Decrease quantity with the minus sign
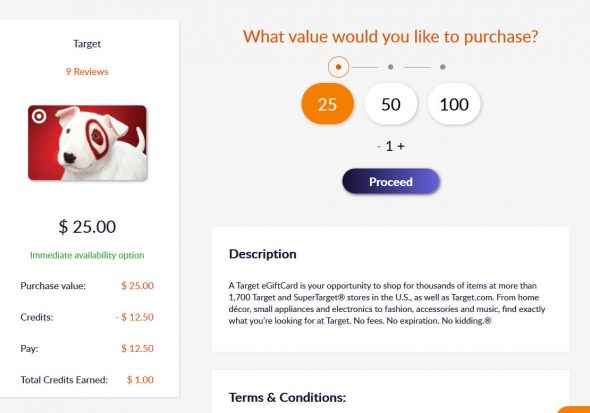The height and width of the screenshot is (413, 590). [379, 146]
